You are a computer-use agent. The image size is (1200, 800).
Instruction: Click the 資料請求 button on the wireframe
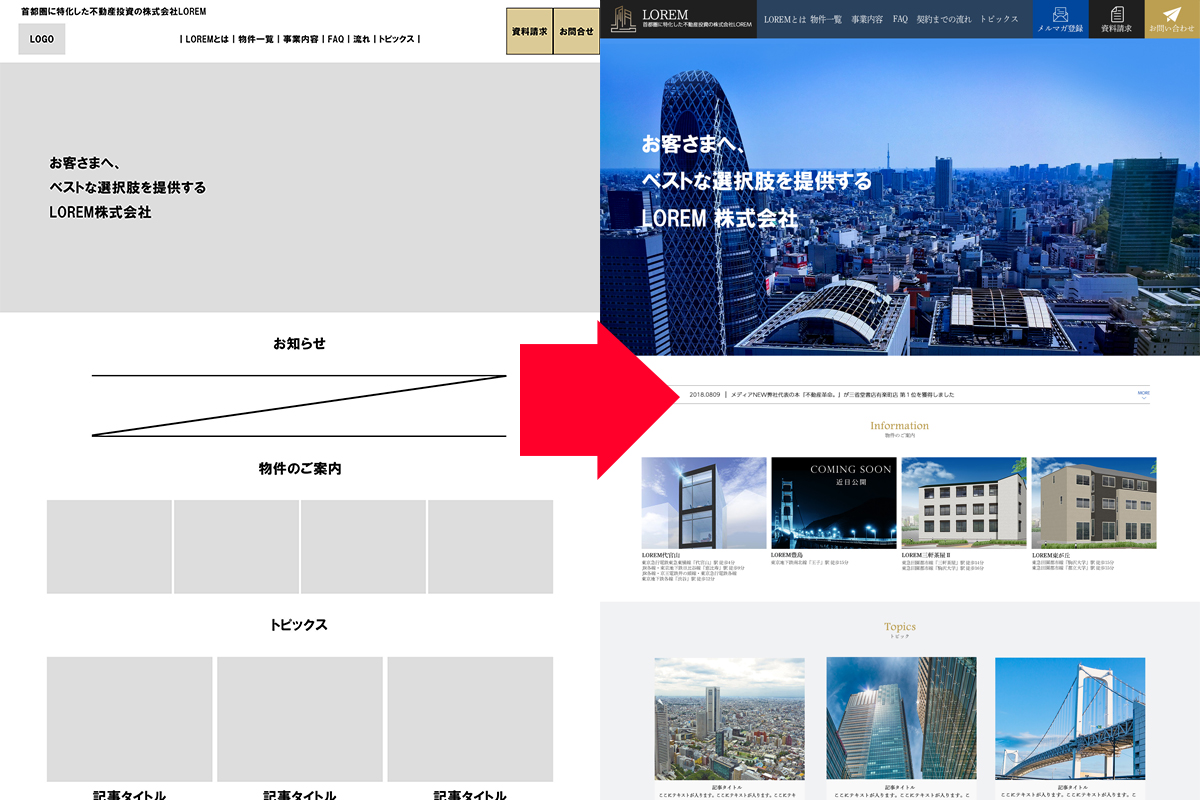coord(529,31)
